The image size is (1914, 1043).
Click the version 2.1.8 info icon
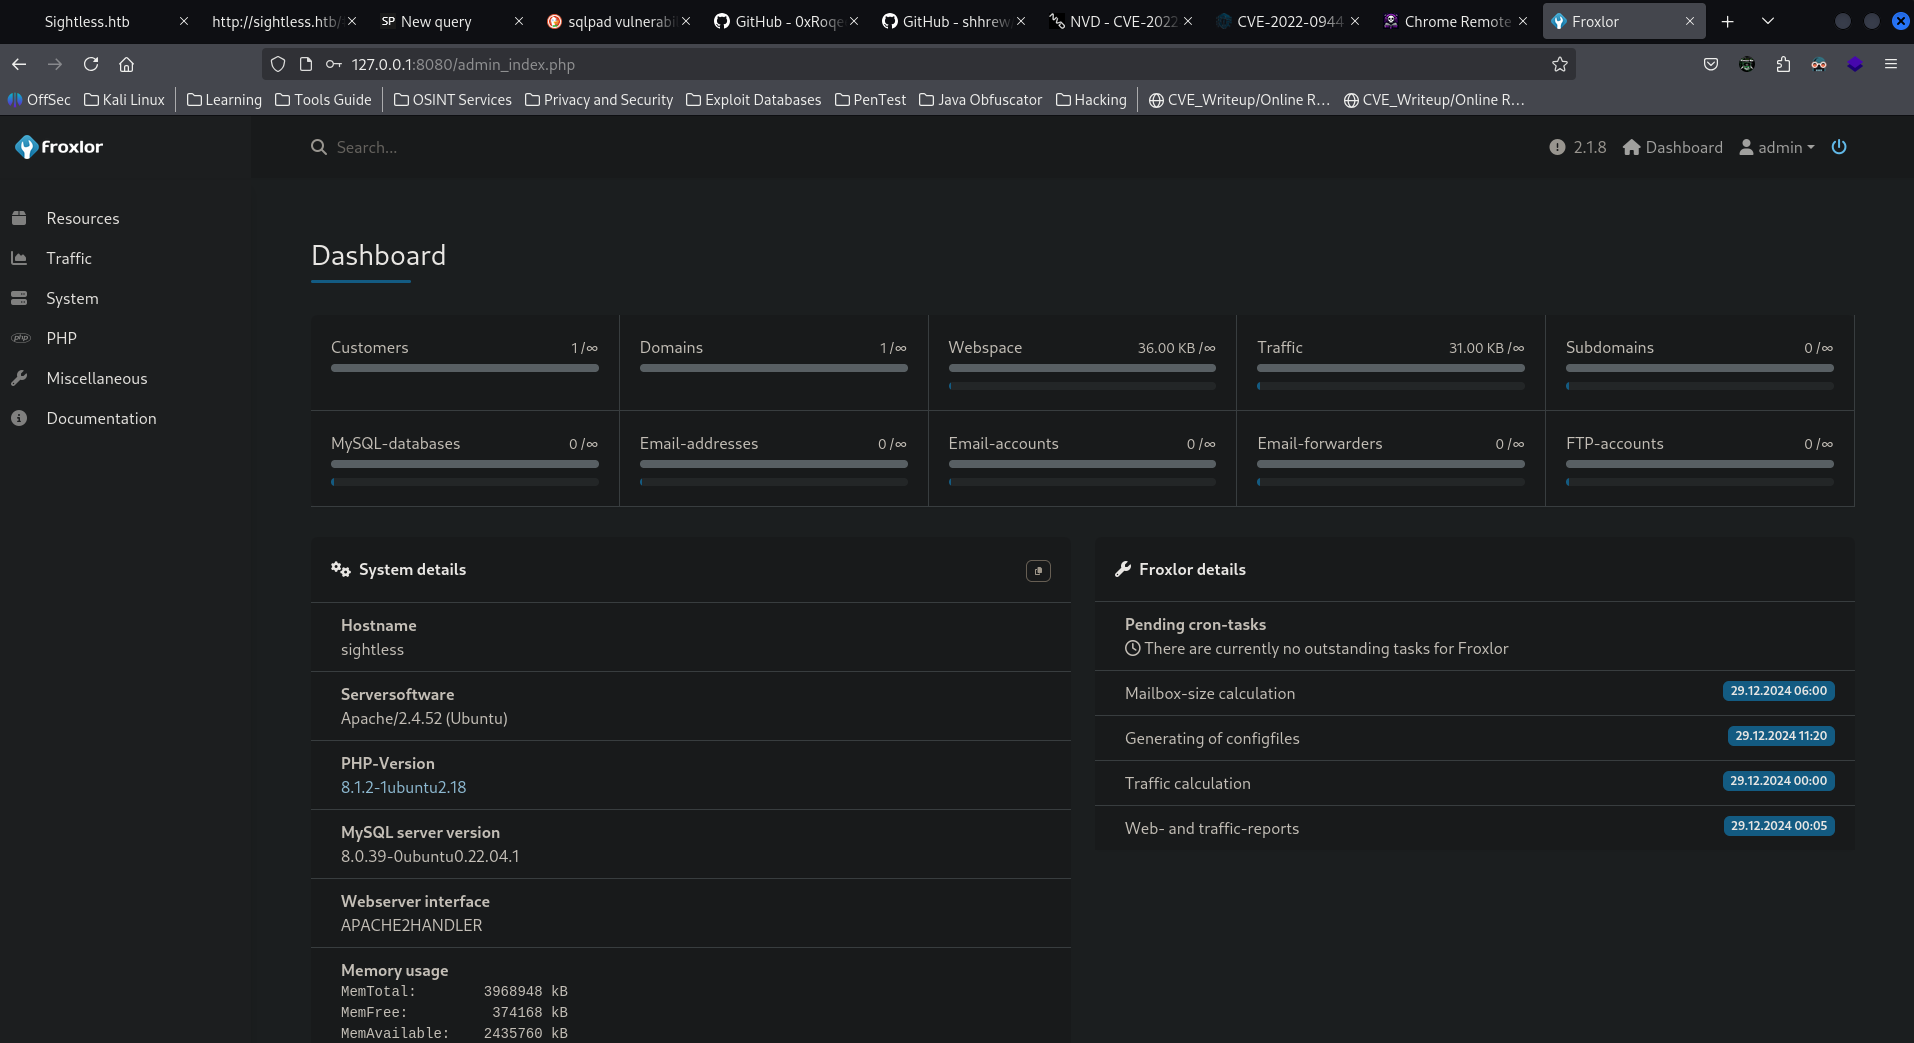click(x=1557, y=147)
